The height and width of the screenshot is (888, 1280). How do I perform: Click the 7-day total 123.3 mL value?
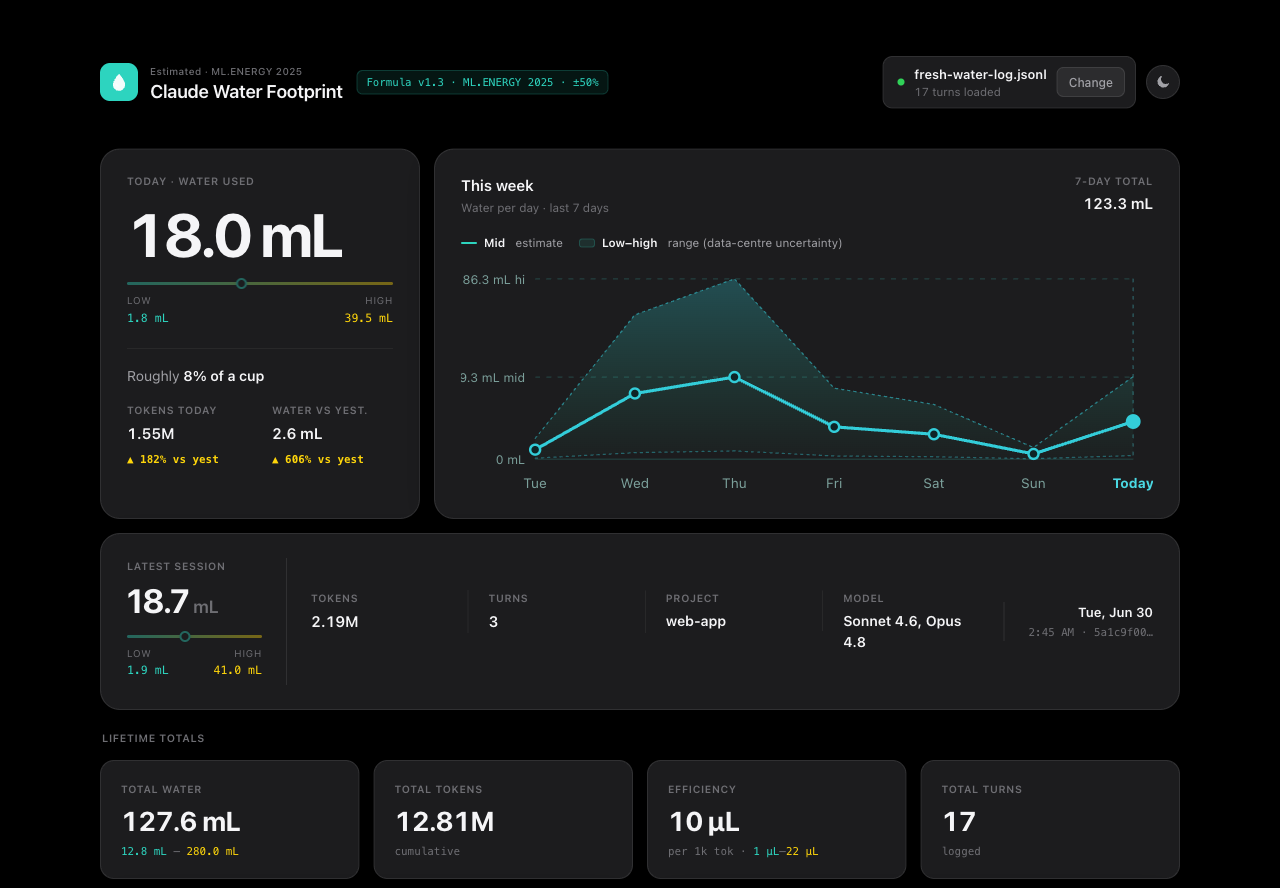point(1118,204)
